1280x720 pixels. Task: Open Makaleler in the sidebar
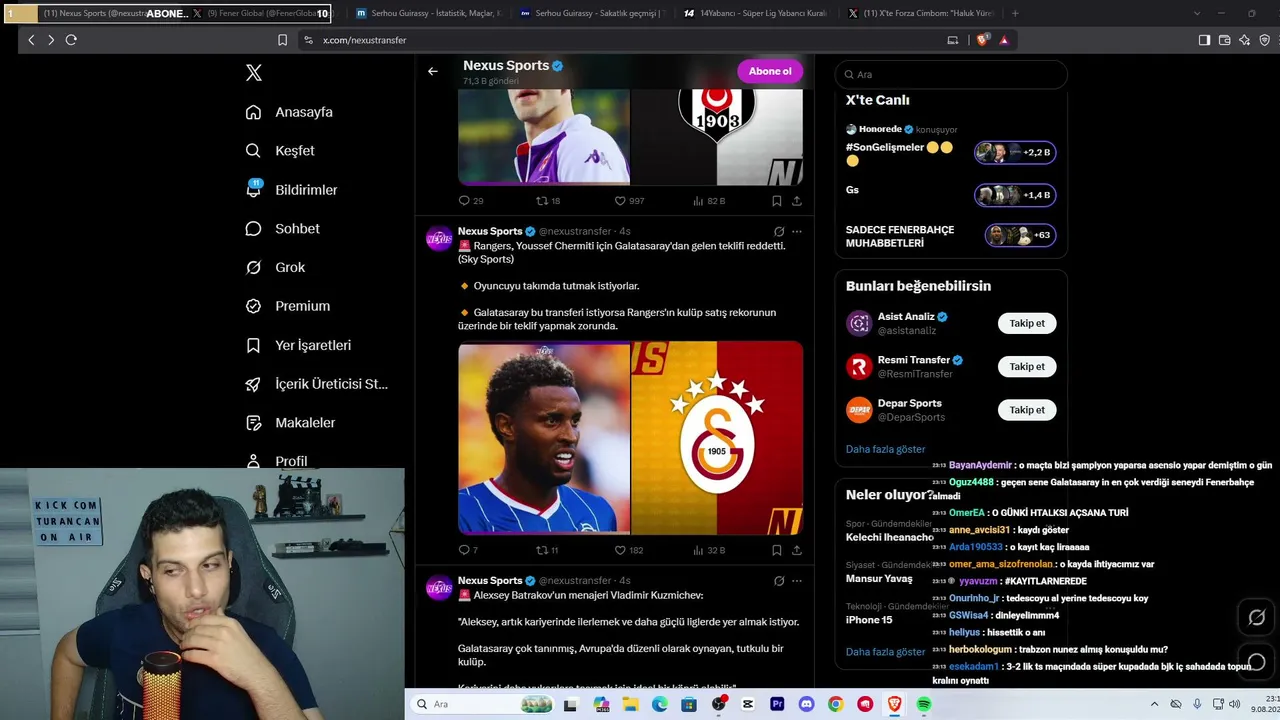pos(305,423)
